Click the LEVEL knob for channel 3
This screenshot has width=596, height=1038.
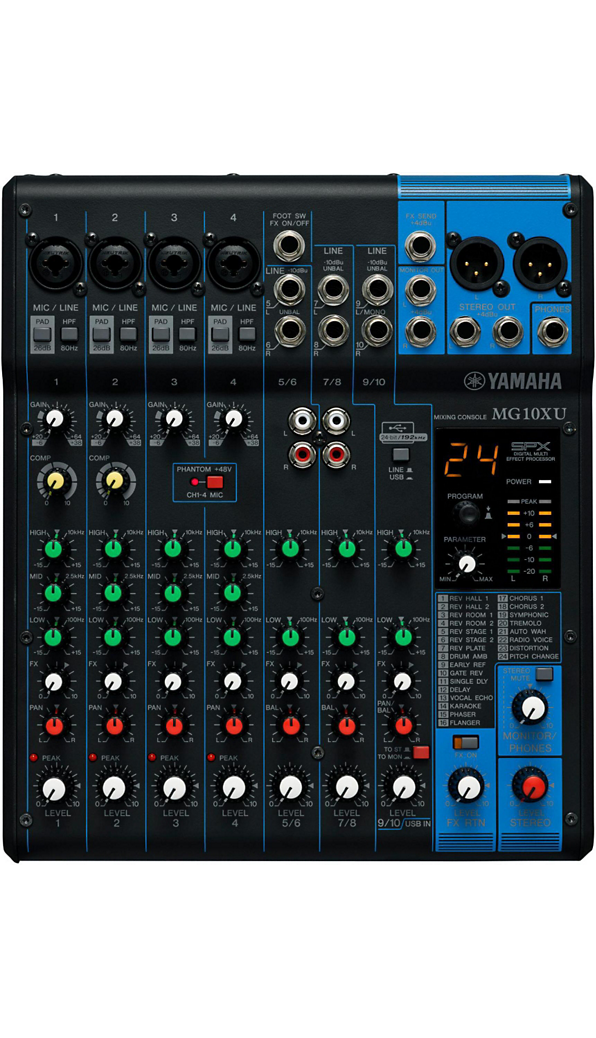tap(174, 788)
